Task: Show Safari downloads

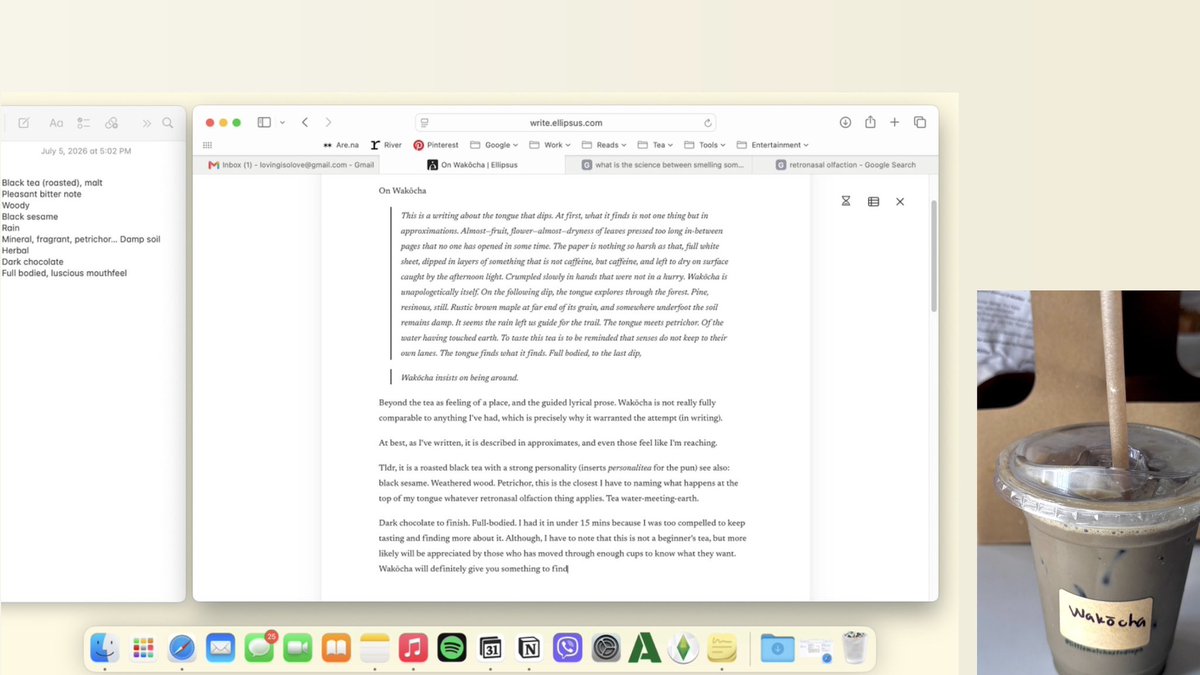Action: tap(845, 122)
